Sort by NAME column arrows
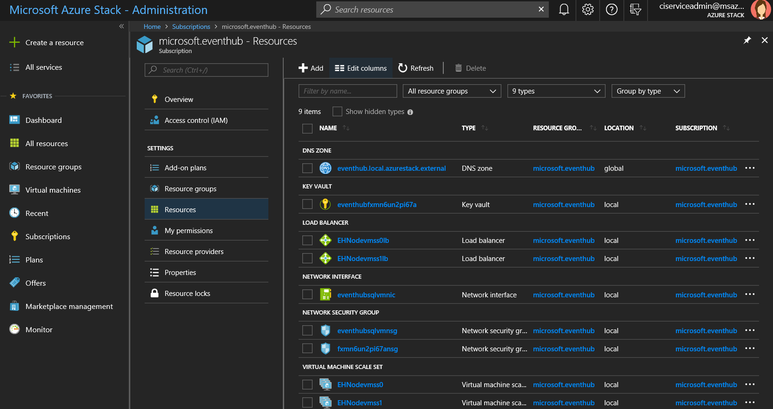The height and width of the screenshot is (409, 773). click(346, 128)
